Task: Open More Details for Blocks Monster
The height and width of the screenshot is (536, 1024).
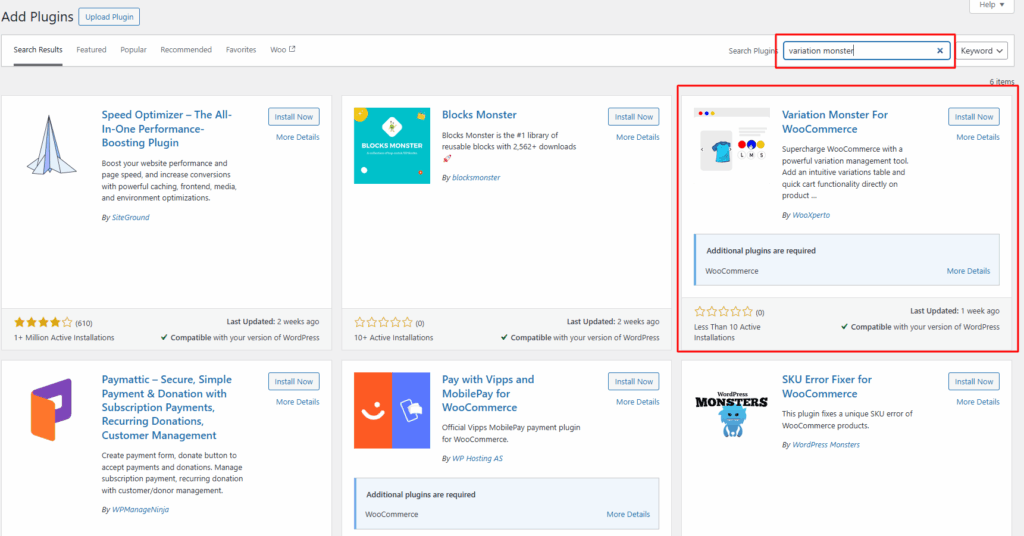Action: 637,137
